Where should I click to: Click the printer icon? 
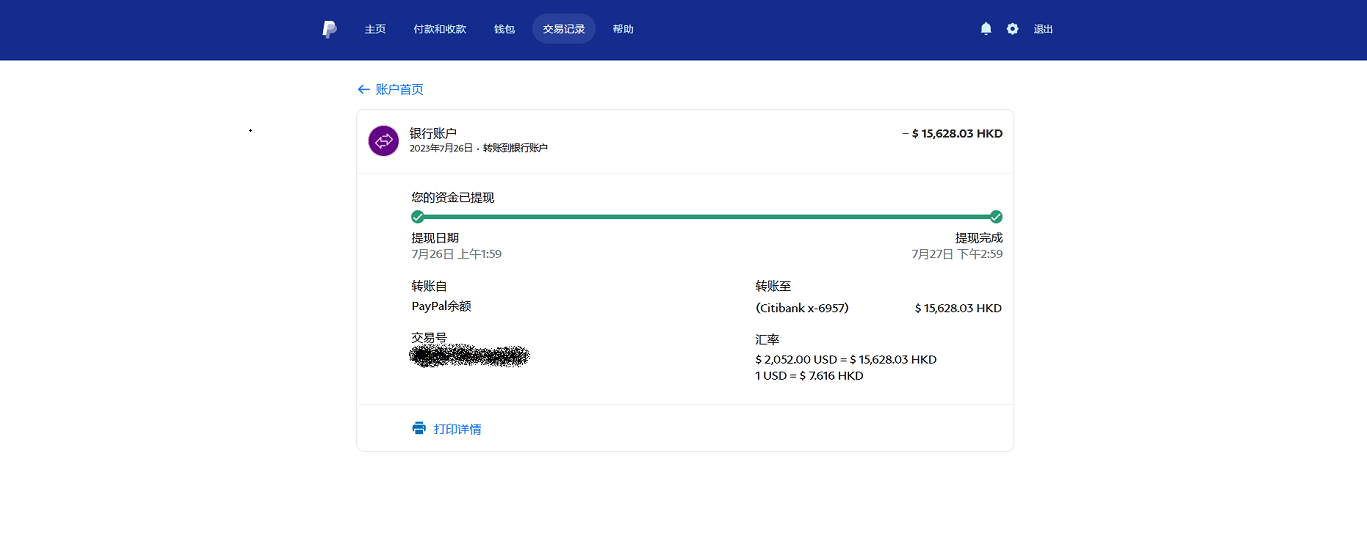click(419, 428)
